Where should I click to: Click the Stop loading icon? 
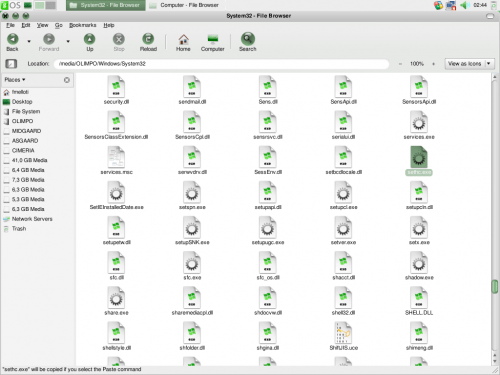(119, 39)
